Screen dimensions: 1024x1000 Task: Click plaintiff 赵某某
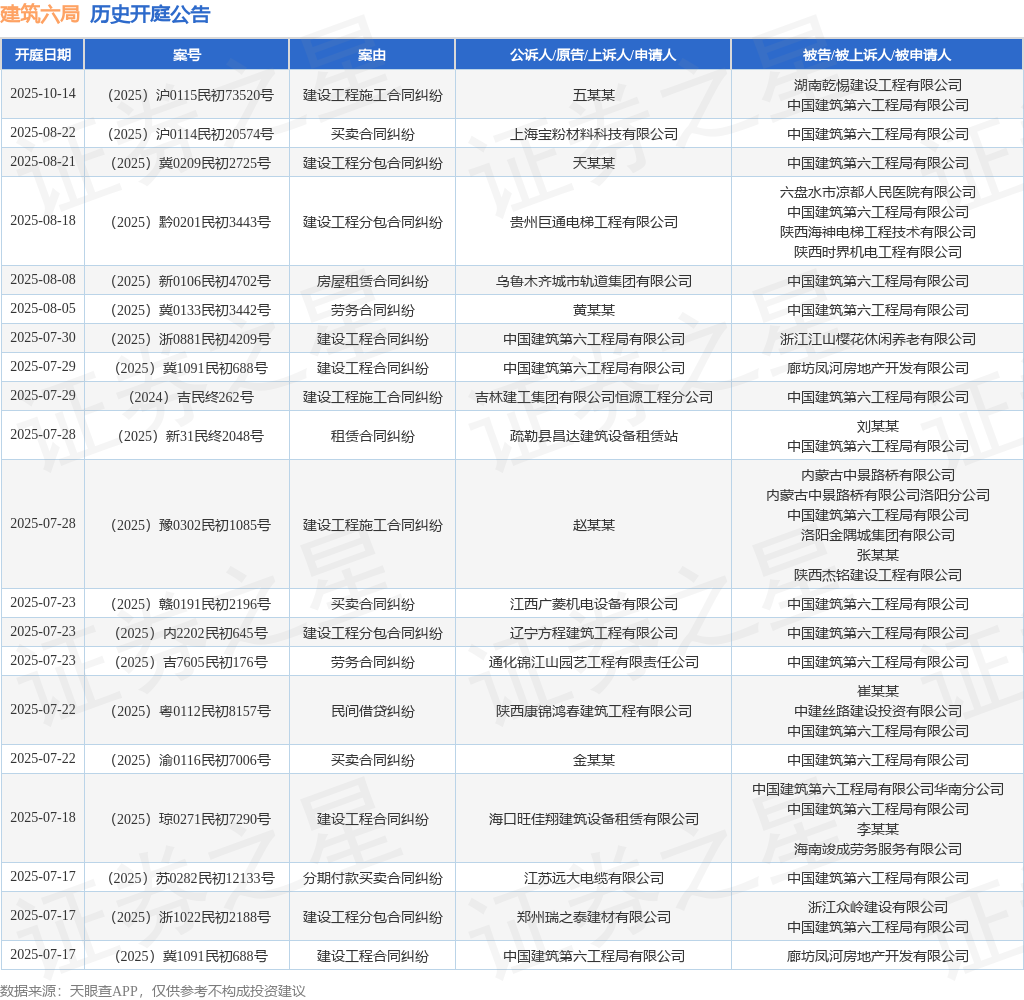pyautogui.click(x=594, y=525)
